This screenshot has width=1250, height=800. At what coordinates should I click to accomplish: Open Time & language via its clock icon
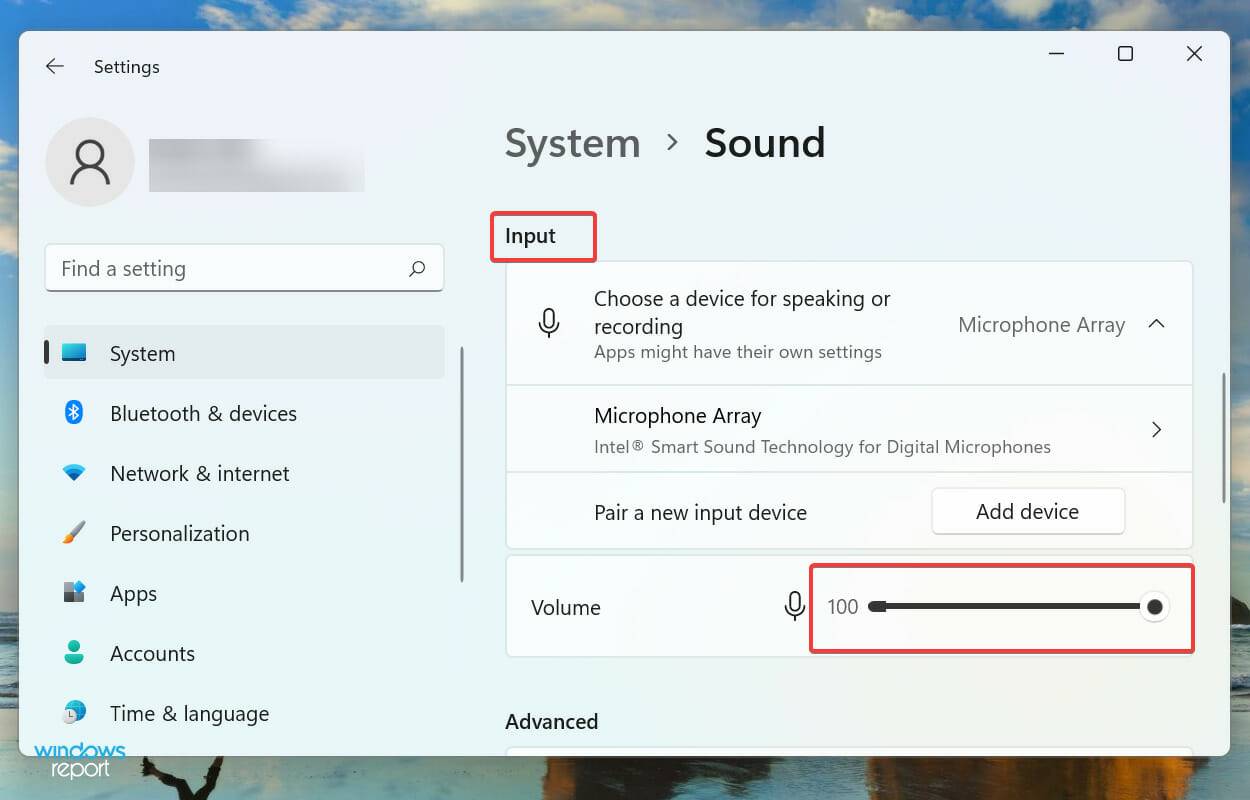[x=73, y=713]
